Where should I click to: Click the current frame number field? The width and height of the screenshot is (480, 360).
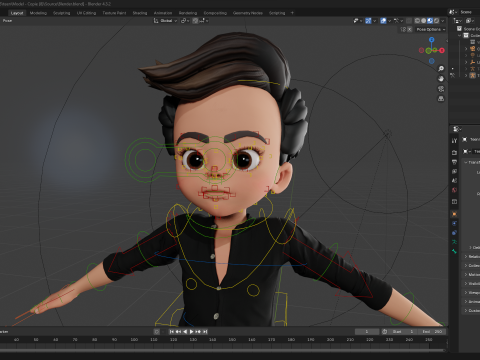coord(367,332)
